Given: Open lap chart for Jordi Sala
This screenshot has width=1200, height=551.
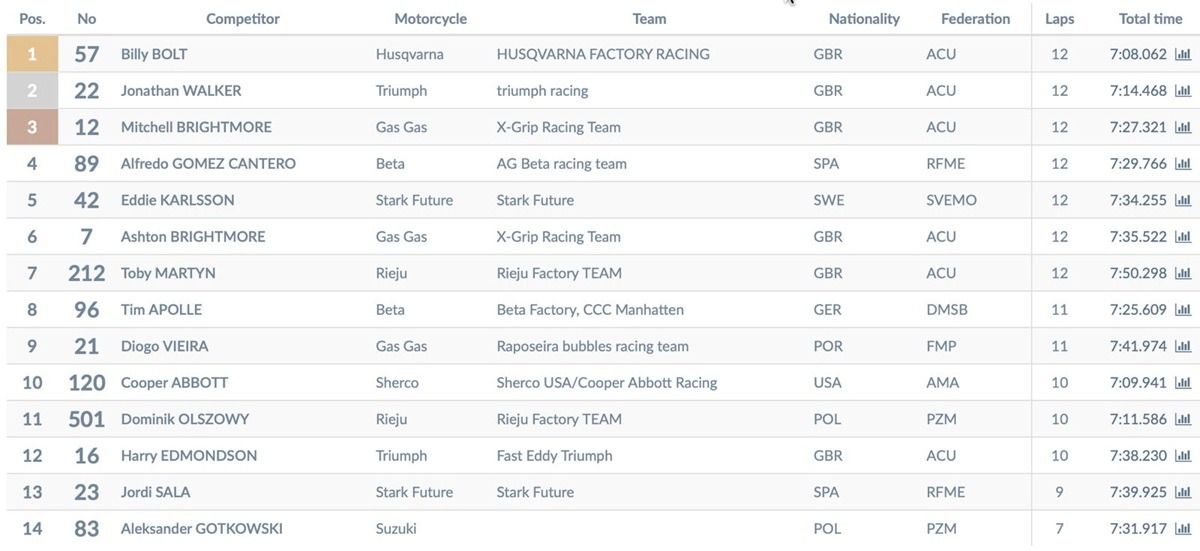Looking at the screenshot, I should point(1183,493).
